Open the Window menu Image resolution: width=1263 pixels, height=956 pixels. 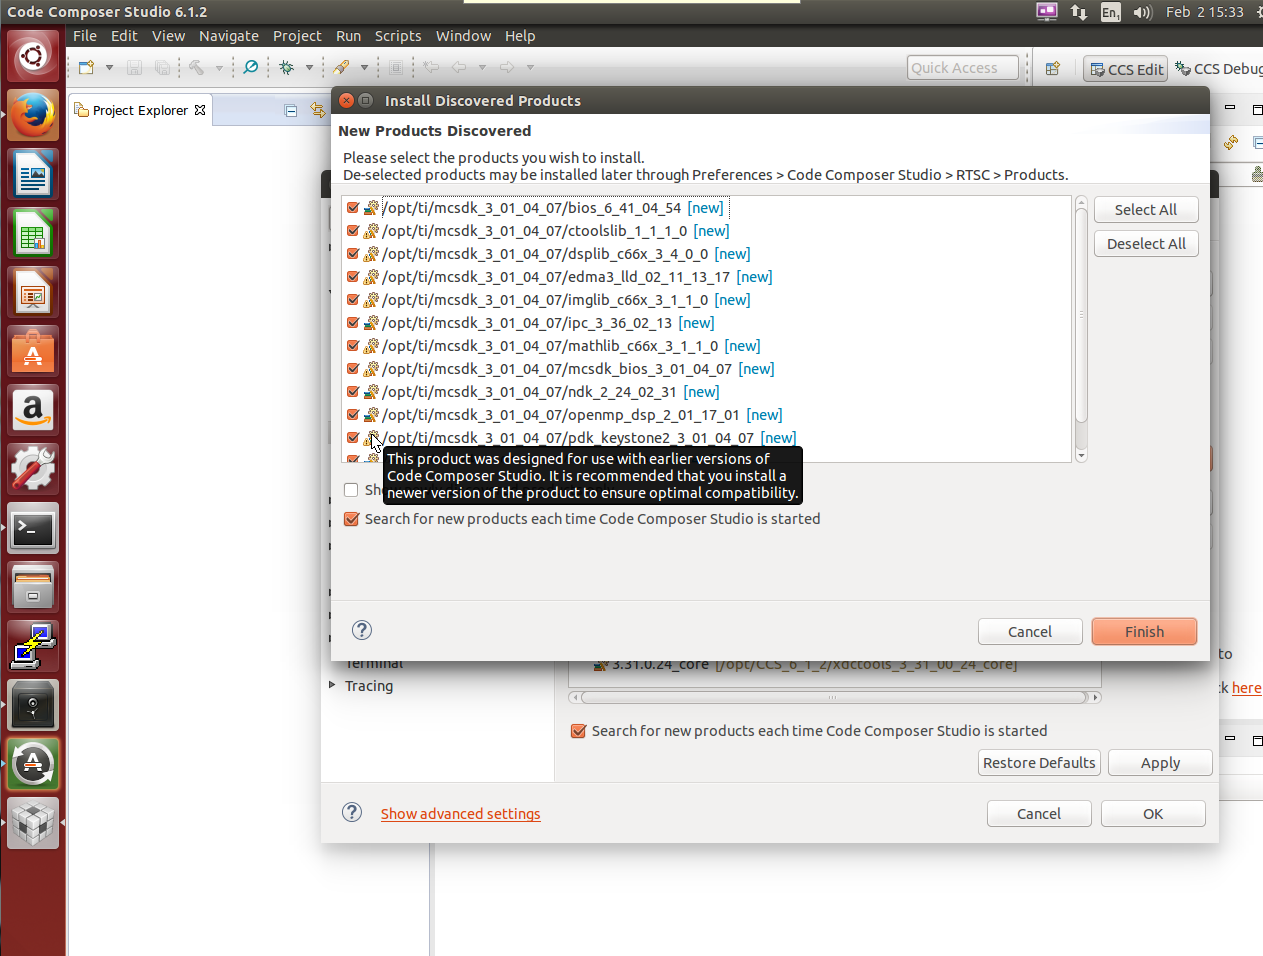[463, 36]
